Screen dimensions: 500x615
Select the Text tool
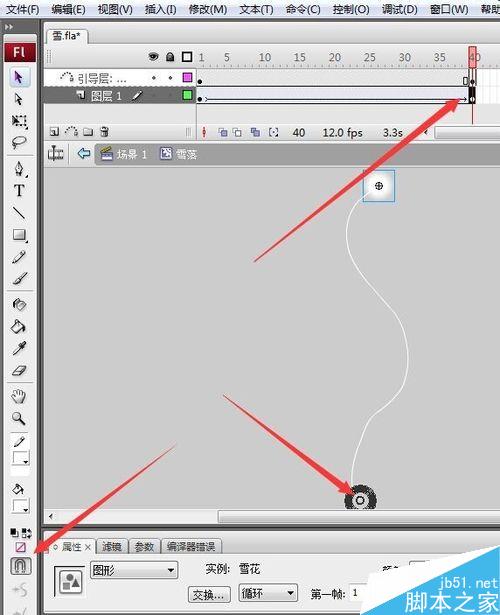[x=19, y=191]
